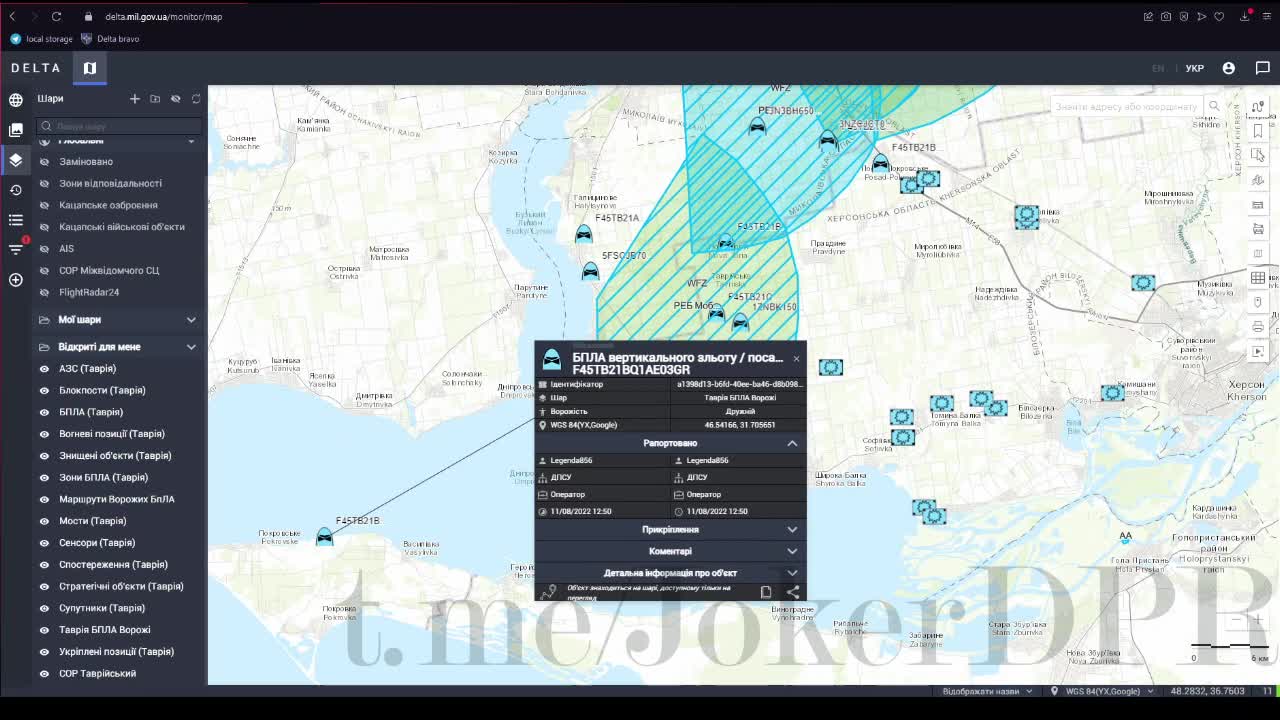Viewport: 1280px width, 720px height.
Task: Hide the БПЛА (Таврія) layer
Action: tap(44, 412)
